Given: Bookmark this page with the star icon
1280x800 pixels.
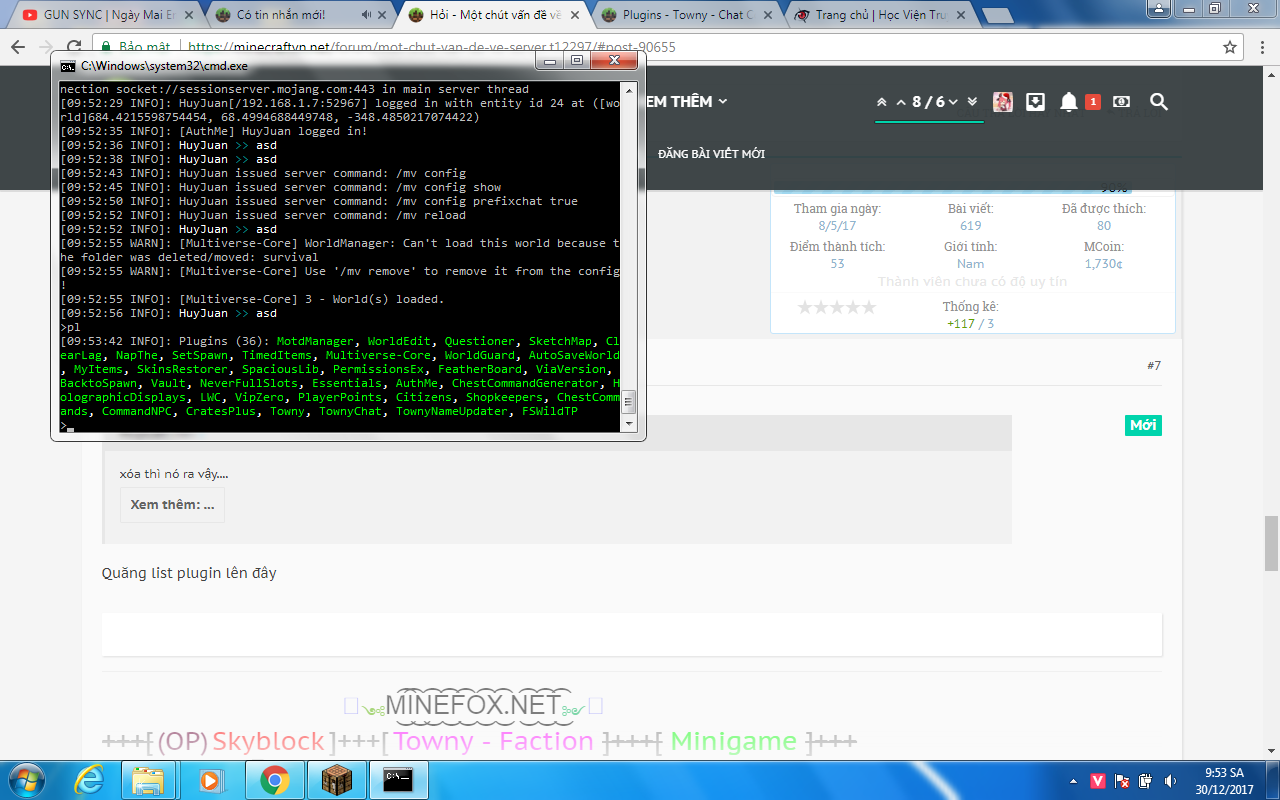Looking at the screenshot, I should point(1230,47).
